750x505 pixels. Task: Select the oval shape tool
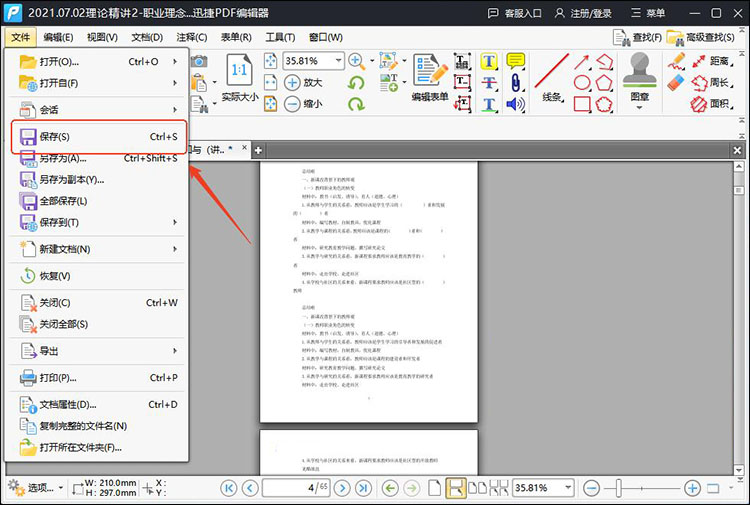[582, 82]
